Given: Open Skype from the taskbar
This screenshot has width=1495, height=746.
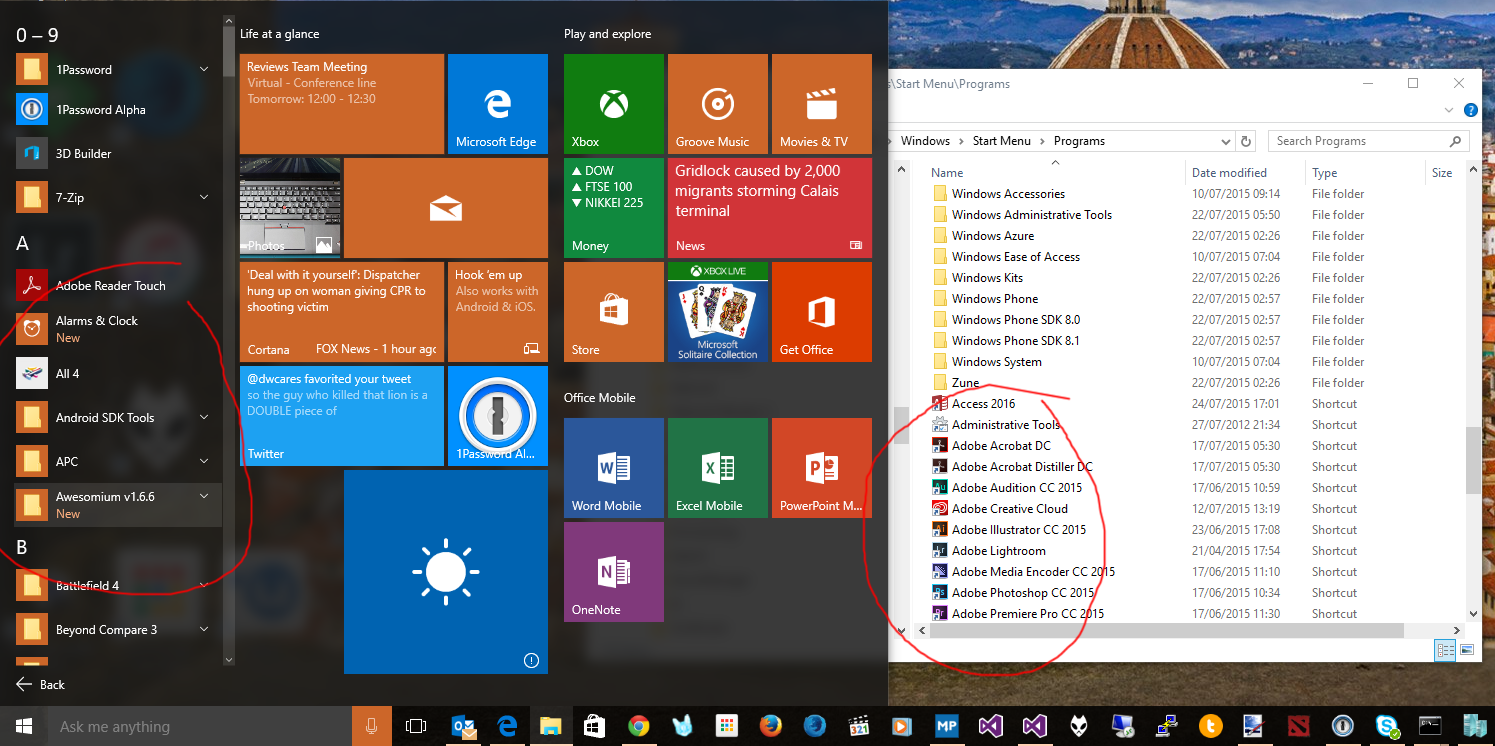Looking at the screenshot, I should (x=1387, y=726).
